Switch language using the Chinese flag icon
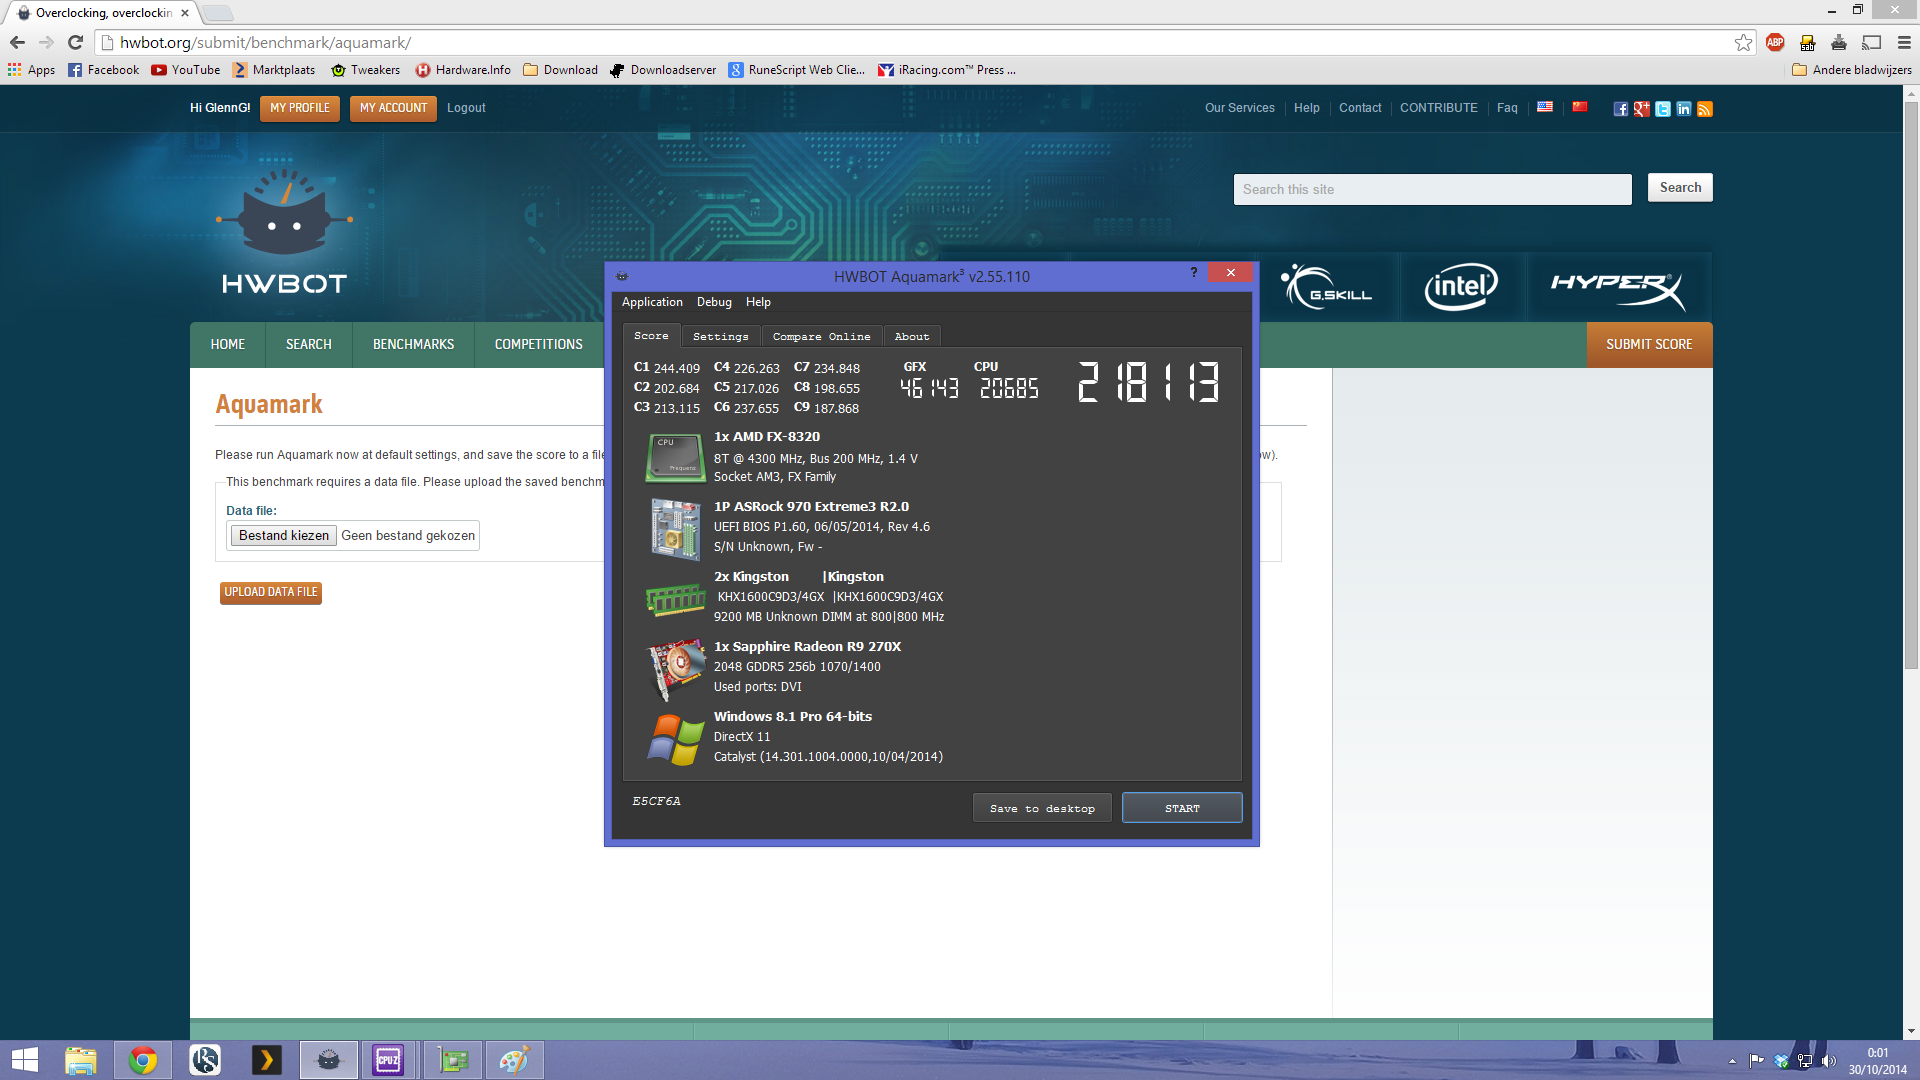 [x=1580, y=107]
